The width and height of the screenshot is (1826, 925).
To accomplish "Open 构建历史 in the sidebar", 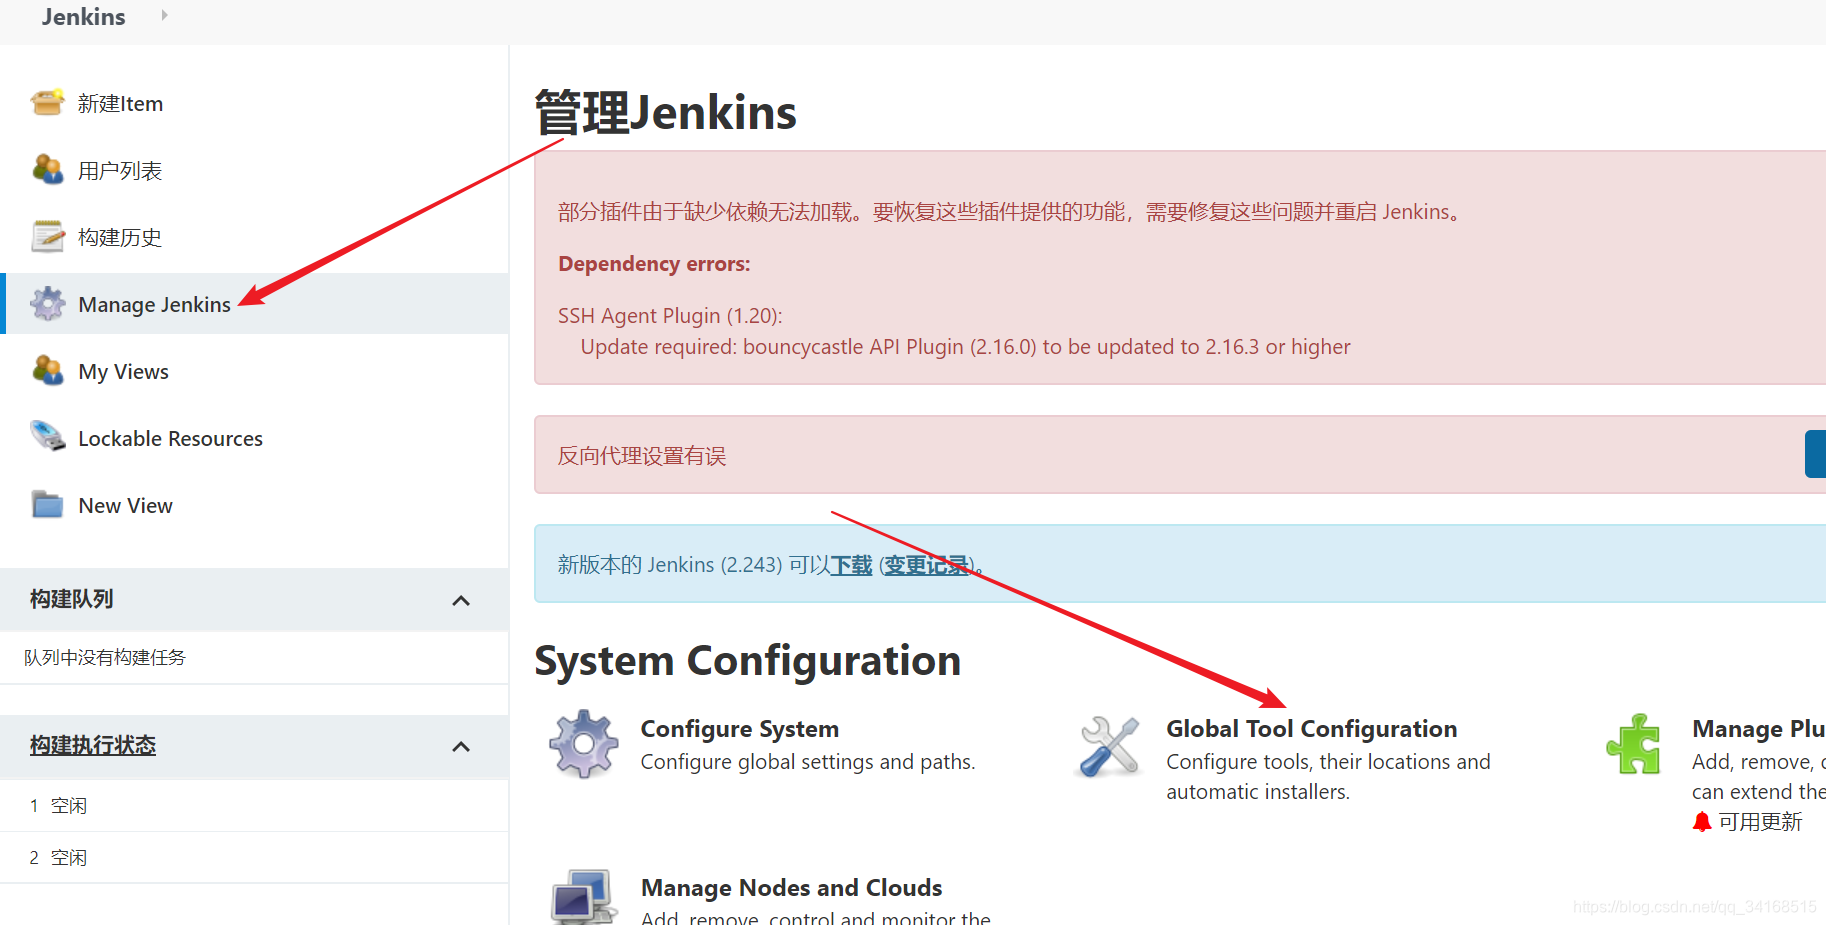I will click(120, 238).
